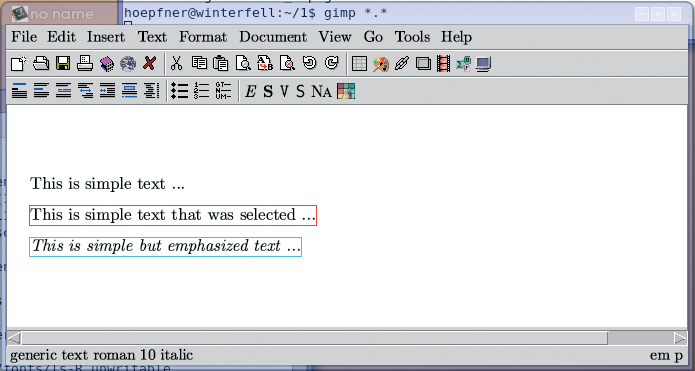Insert a link with the chain icon
The image size is (695, 371).
(x=402, y=64)
